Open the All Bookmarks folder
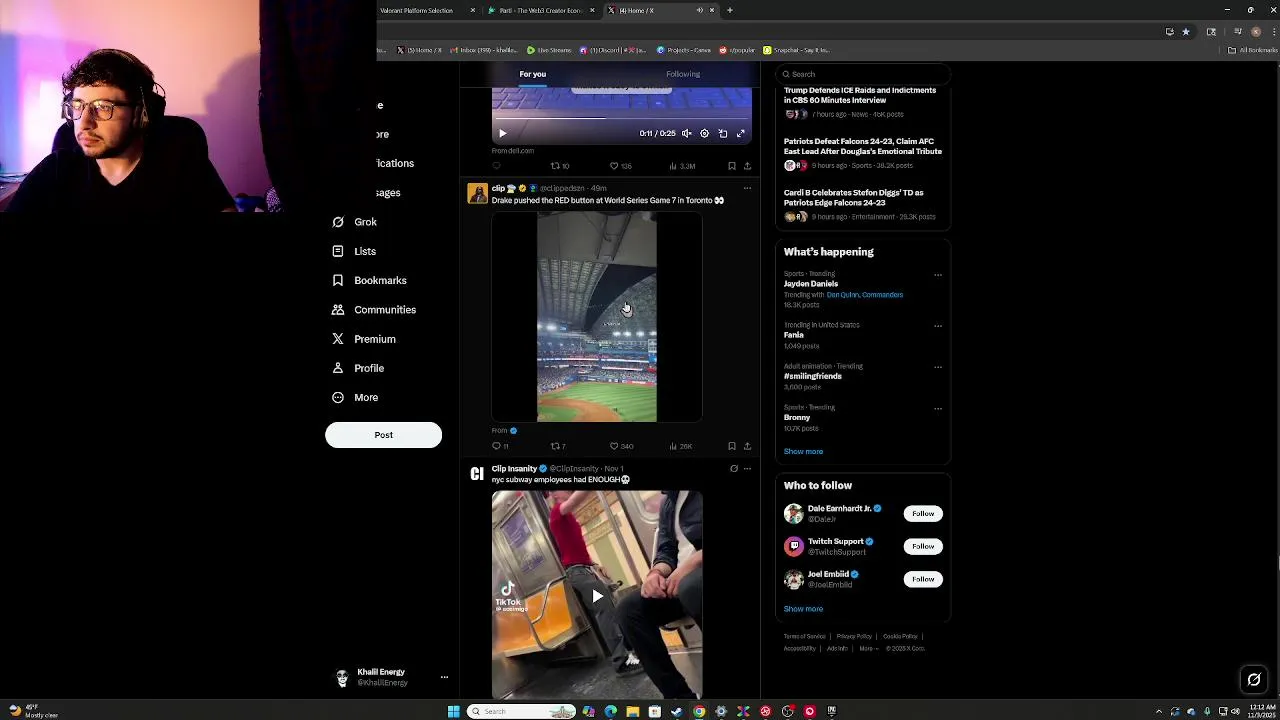 [1252, 50]
